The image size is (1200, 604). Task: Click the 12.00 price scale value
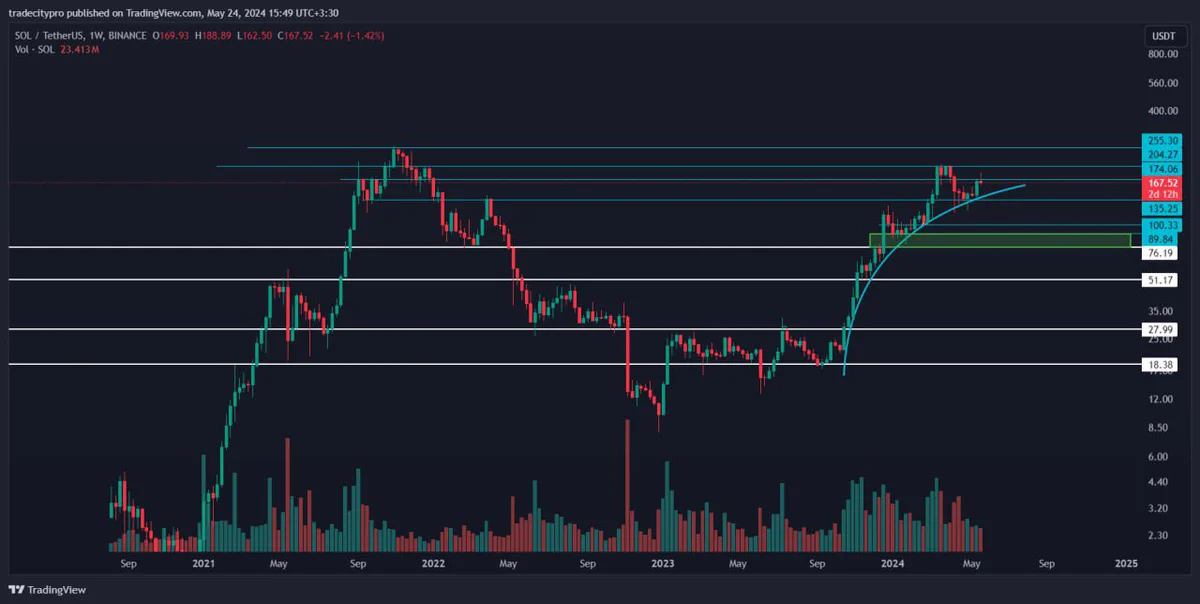pos(1160,399)
